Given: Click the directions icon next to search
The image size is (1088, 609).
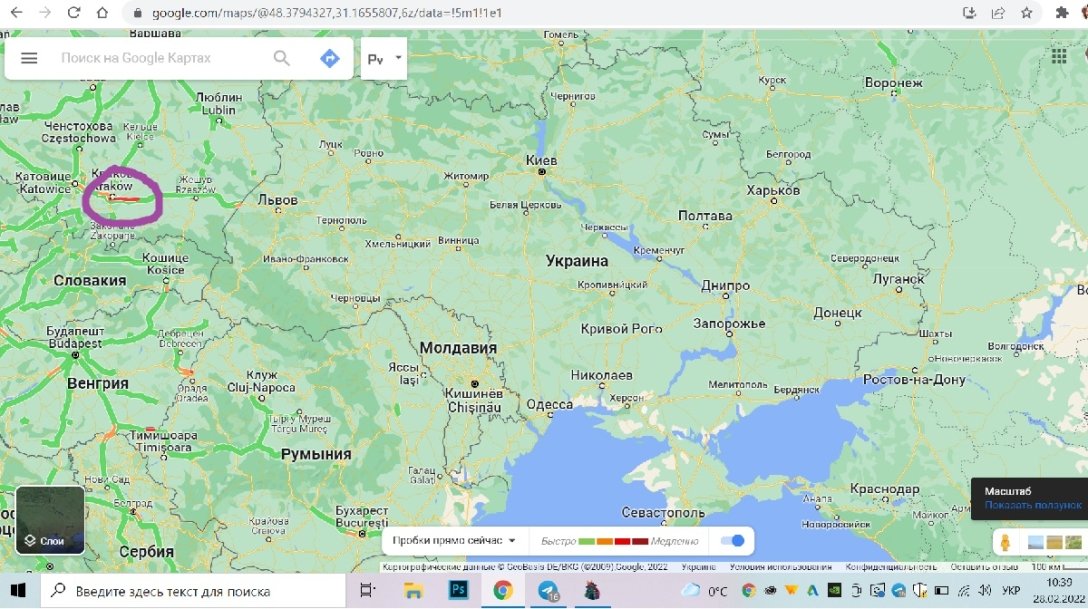Looking at the screenshot, I should 330,58.
